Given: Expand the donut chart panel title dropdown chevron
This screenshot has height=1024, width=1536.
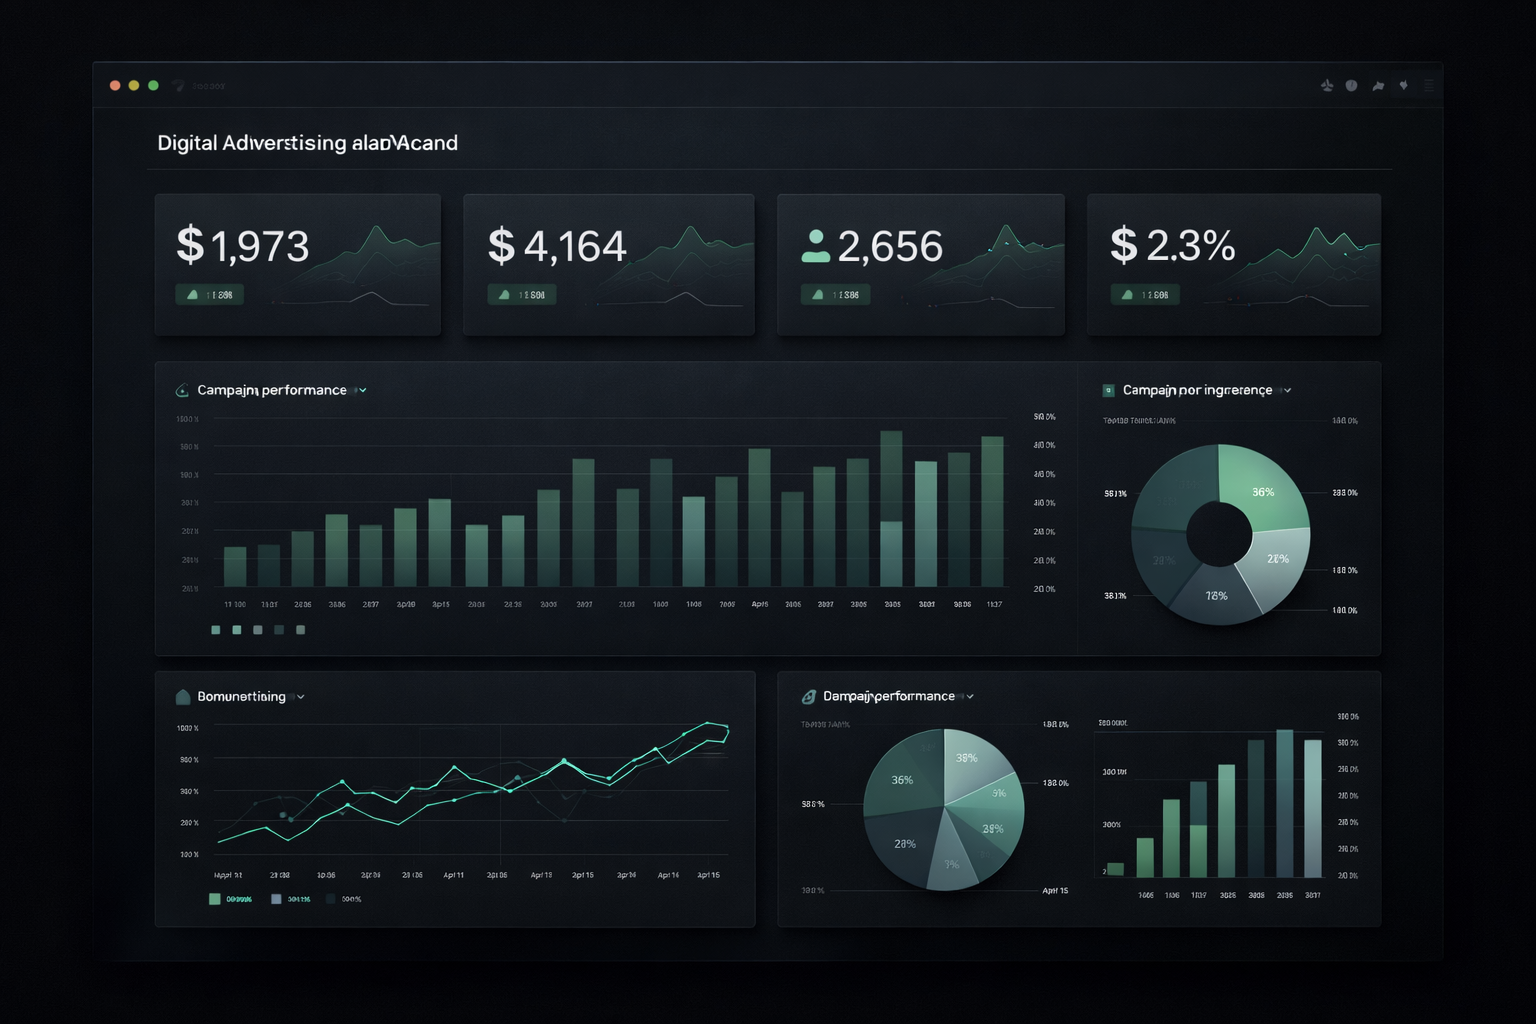Looking at the screenshot, I should [x=1288, y=391].
